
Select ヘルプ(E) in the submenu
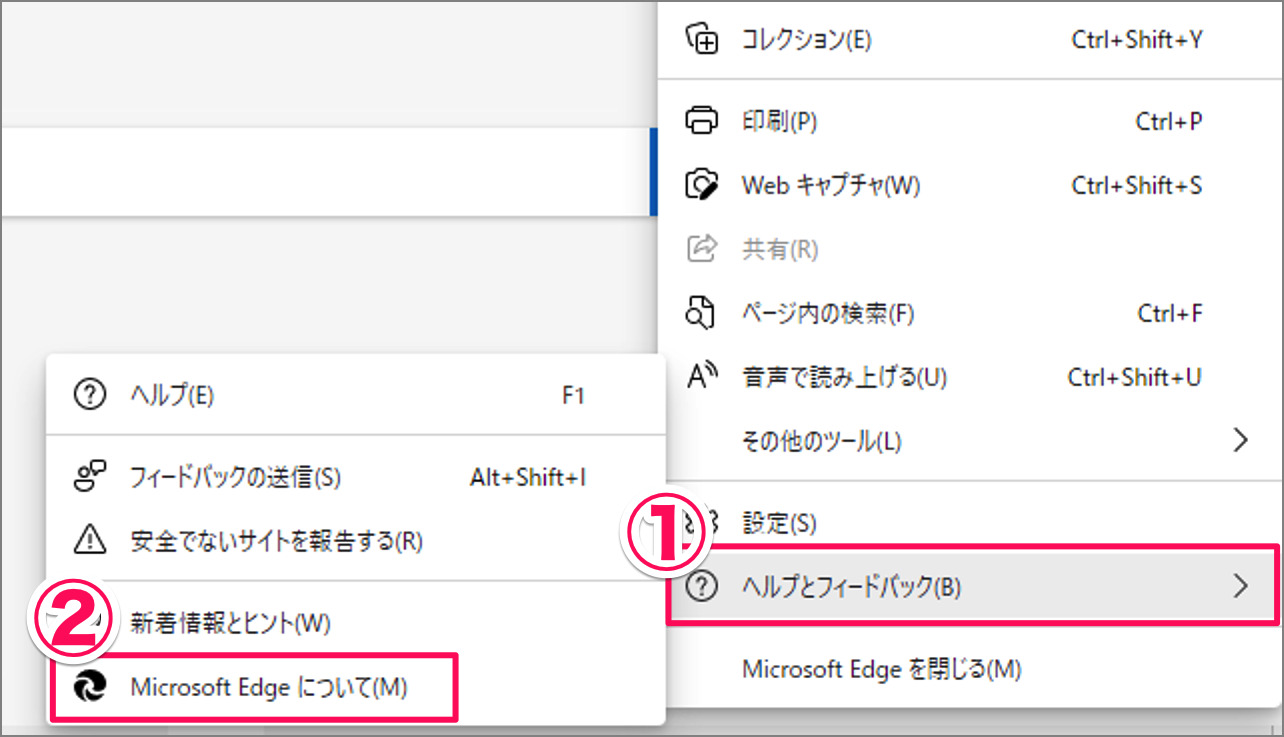tap(356, 395)
